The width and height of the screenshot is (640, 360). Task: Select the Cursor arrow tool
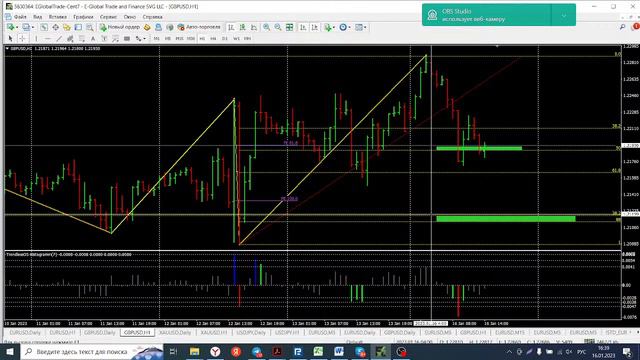pyautogui.click(x=10, y=38)
